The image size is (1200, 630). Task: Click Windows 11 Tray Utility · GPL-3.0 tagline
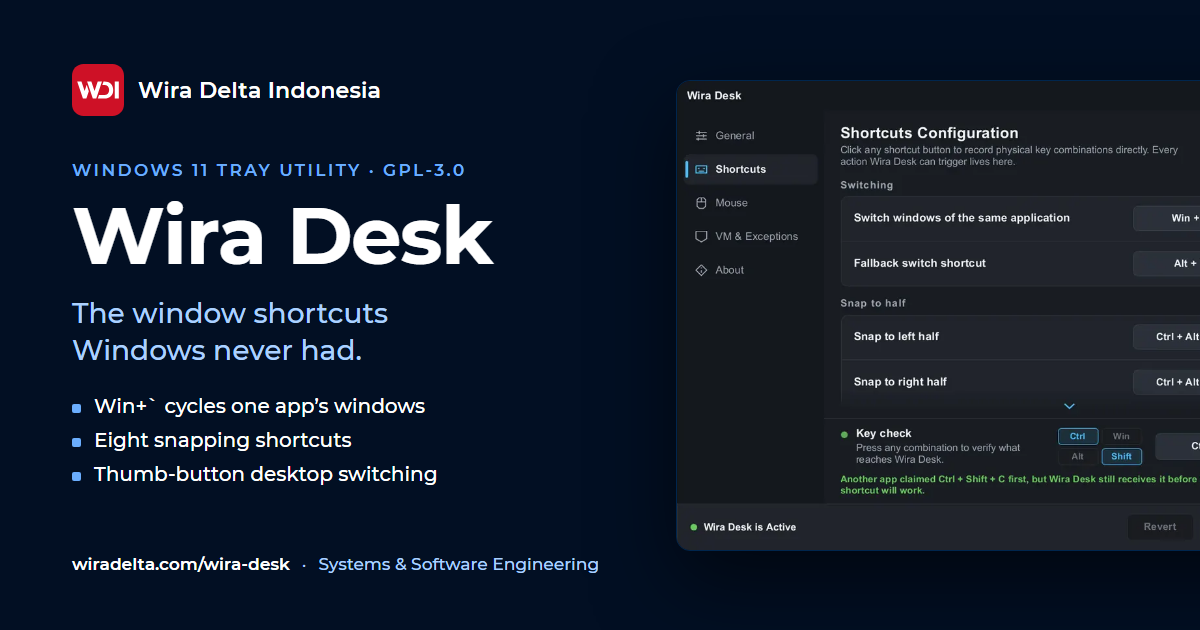[x=269, y=170]
